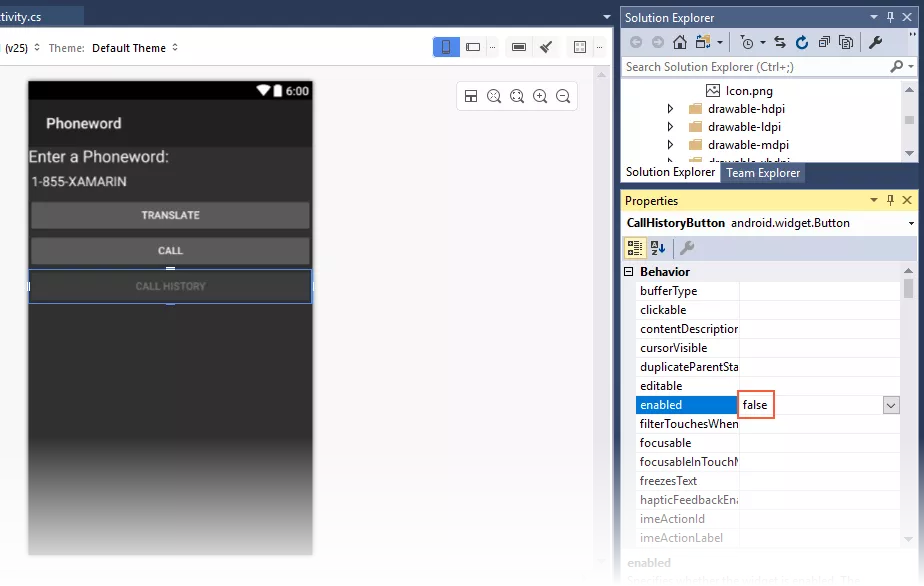Screen dimensions: 924x586
Task: Open the document tab list dropdown arrow
Action: (607, 17)
